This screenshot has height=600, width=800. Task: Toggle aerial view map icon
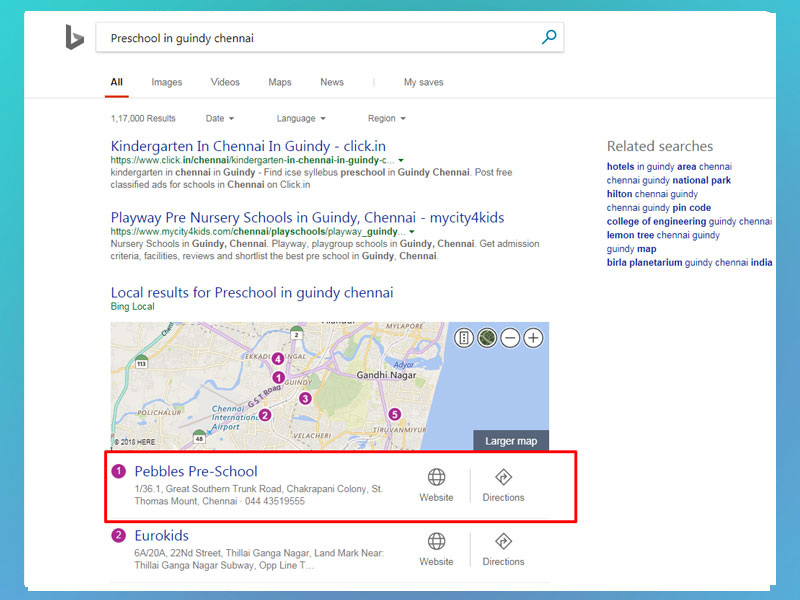487,338
